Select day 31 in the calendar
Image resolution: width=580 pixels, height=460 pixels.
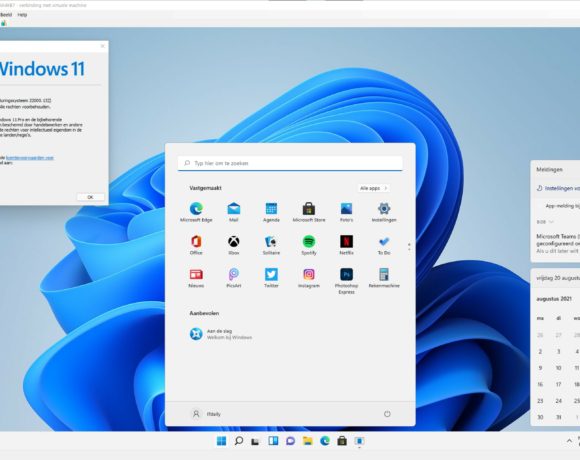559,417
